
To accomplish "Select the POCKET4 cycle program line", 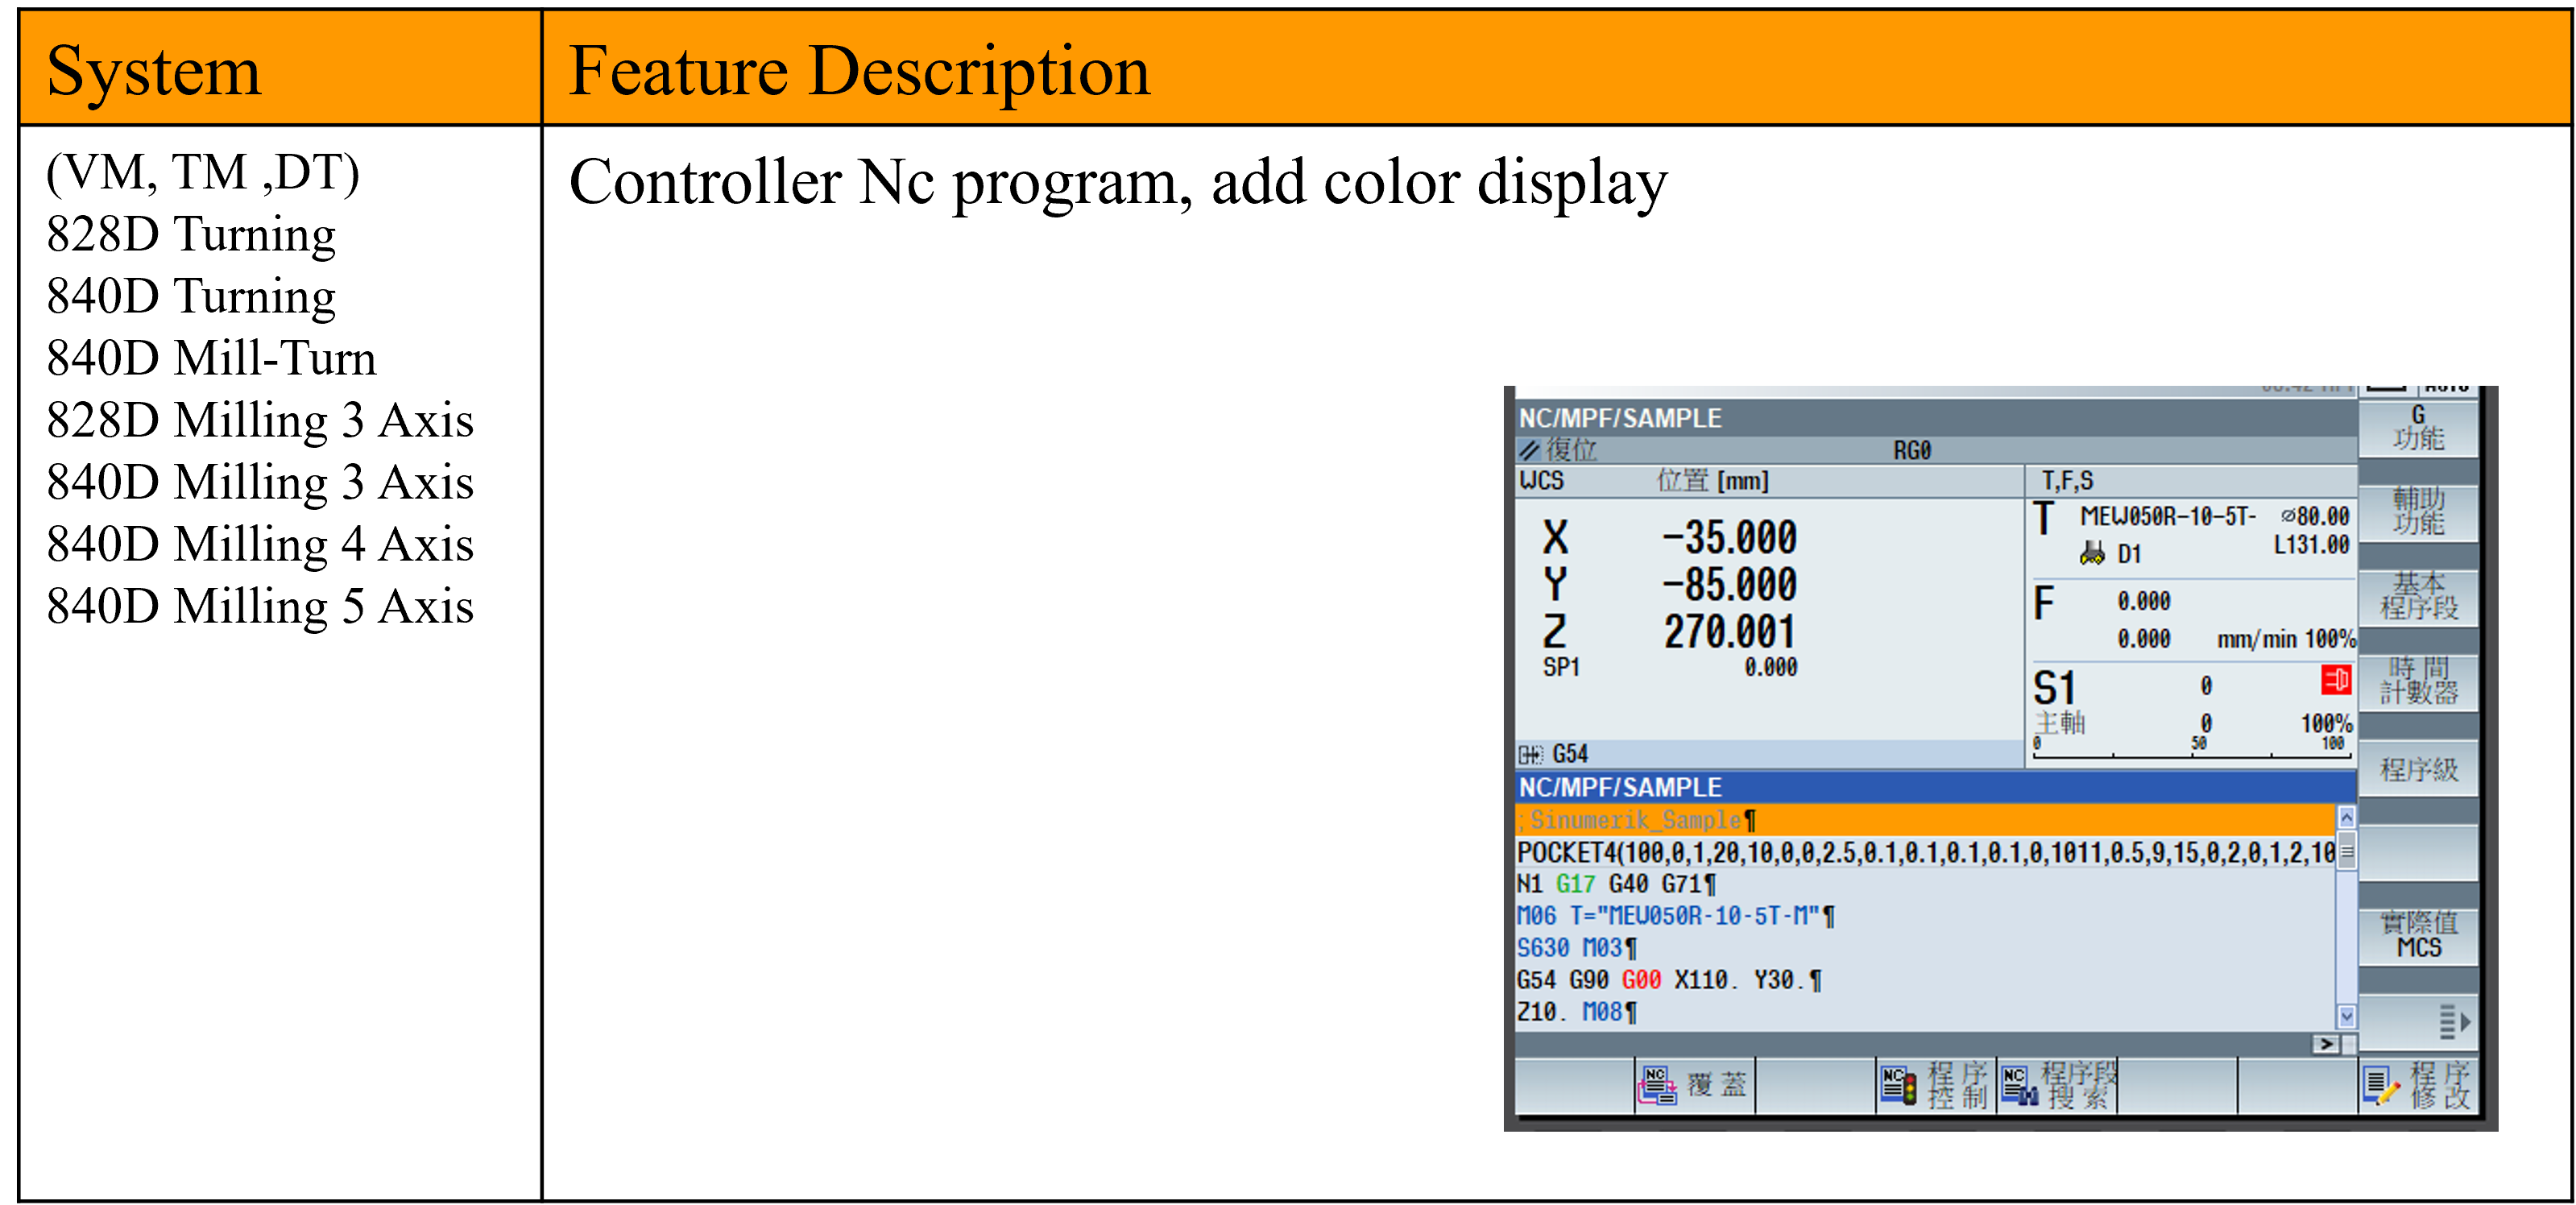I will [x=1925, y=852].
